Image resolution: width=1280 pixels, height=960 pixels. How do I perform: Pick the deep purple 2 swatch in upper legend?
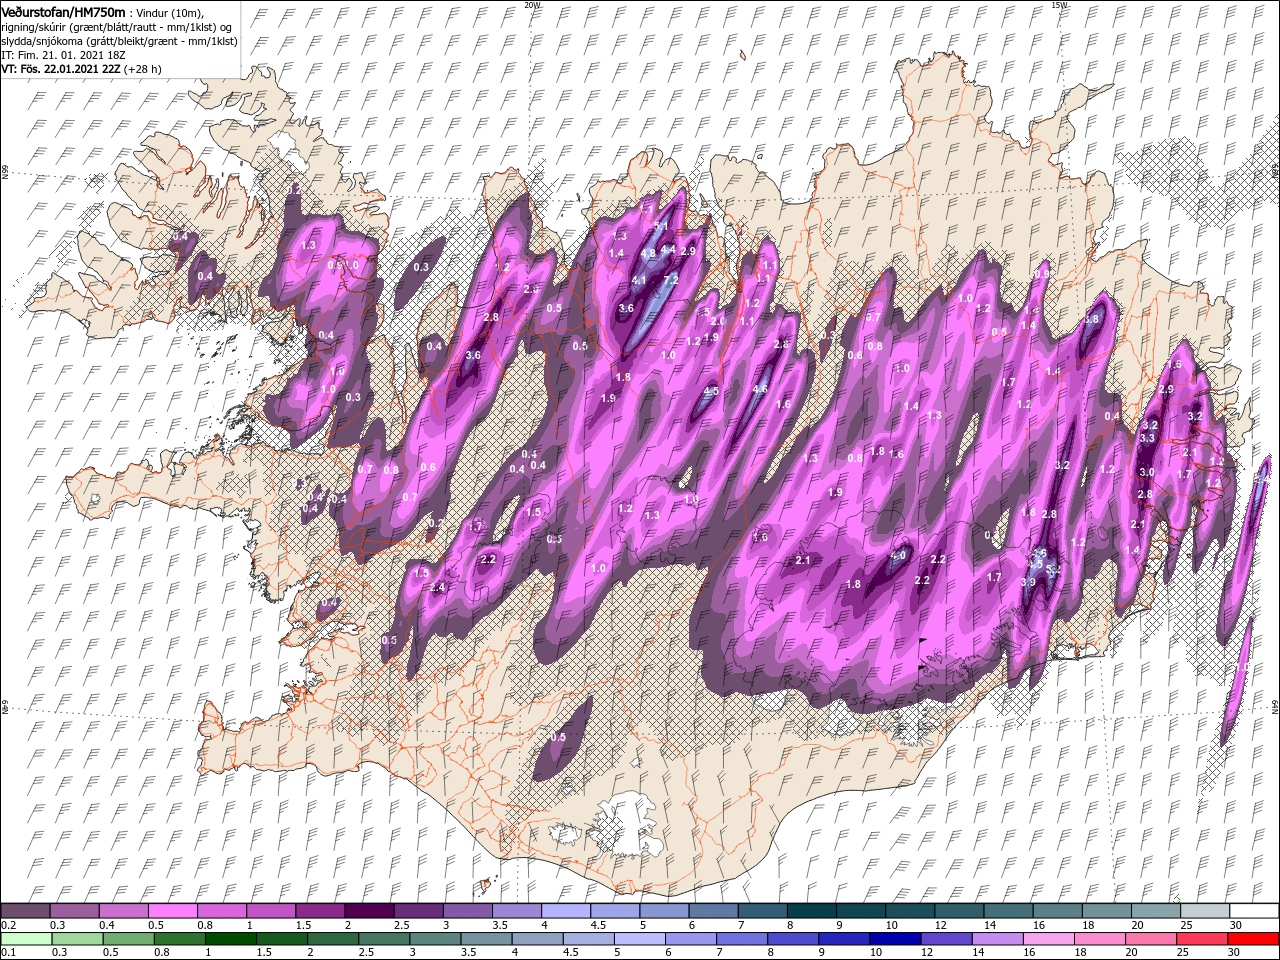(x=368, y=910)
